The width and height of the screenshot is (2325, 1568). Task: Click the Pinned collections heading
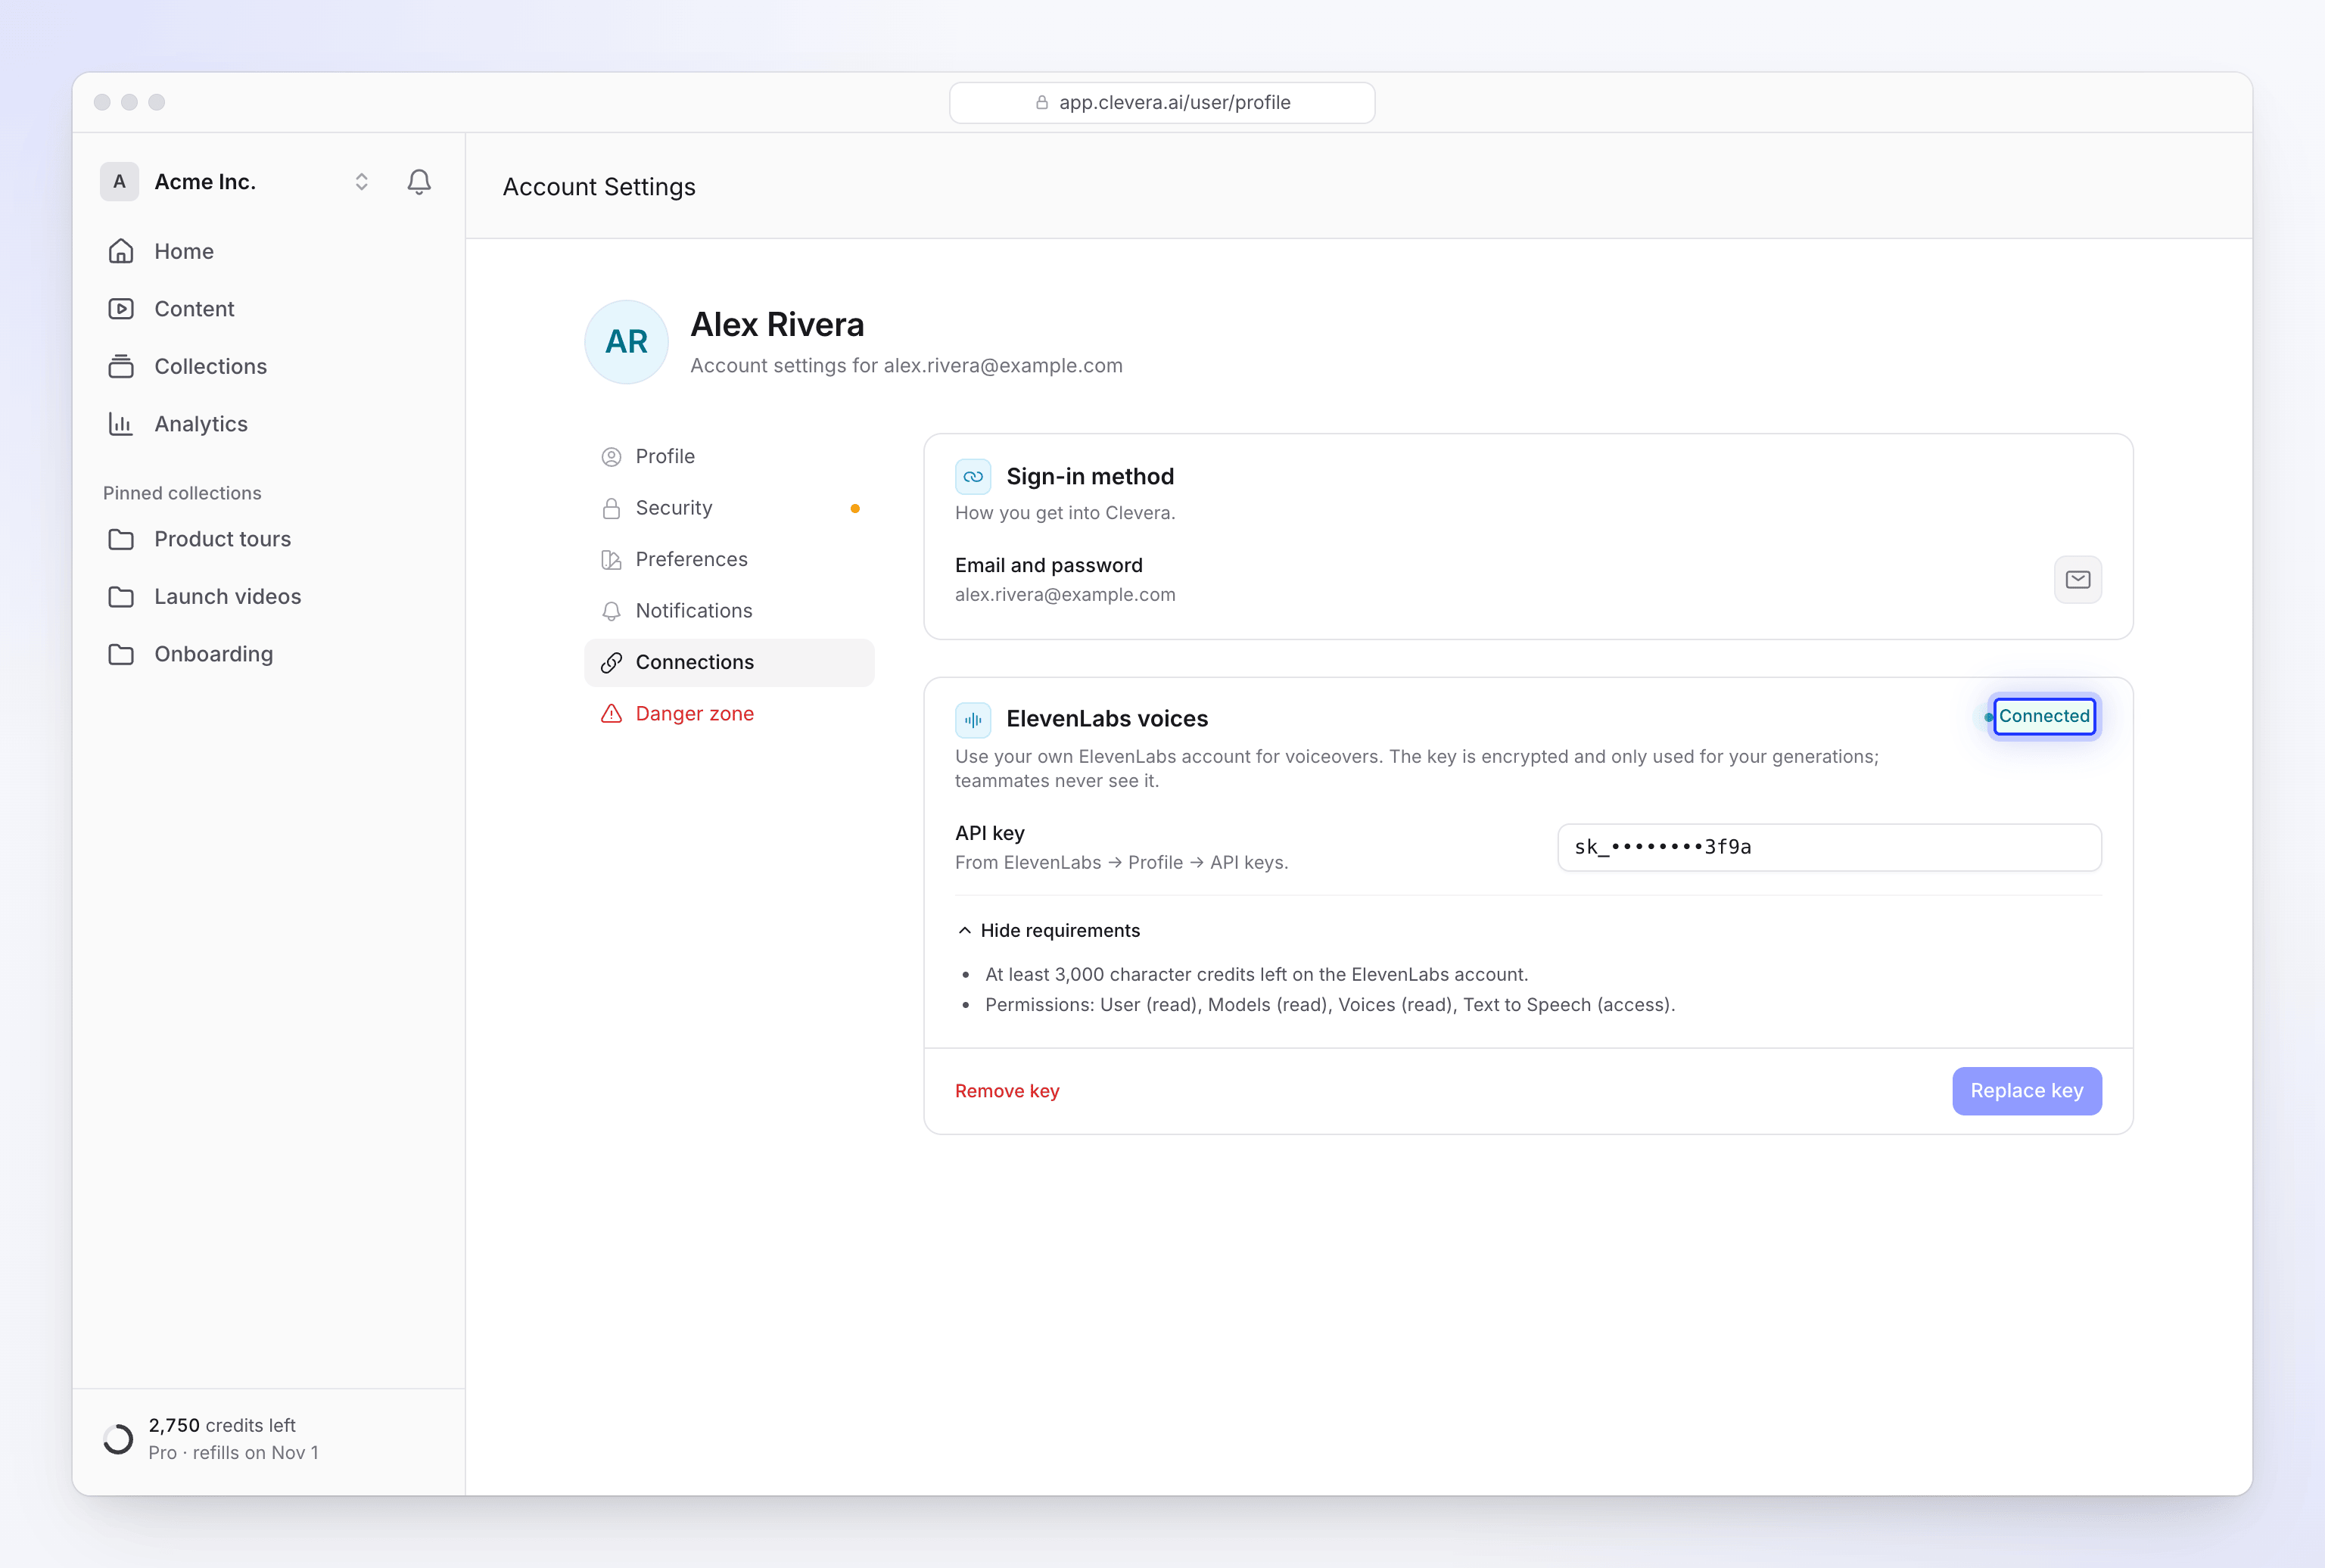[182, 493]
